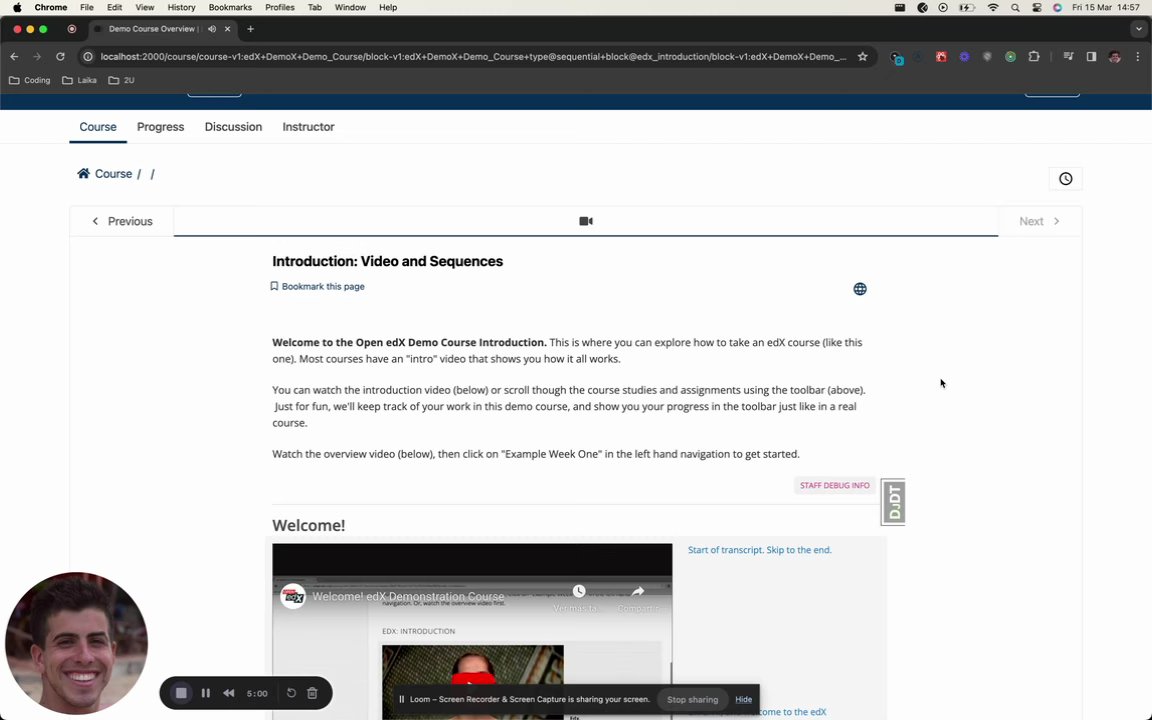The width and height of the screenshot is (1152, 720).
Task: Click the globe language icon
Action: 860,289
